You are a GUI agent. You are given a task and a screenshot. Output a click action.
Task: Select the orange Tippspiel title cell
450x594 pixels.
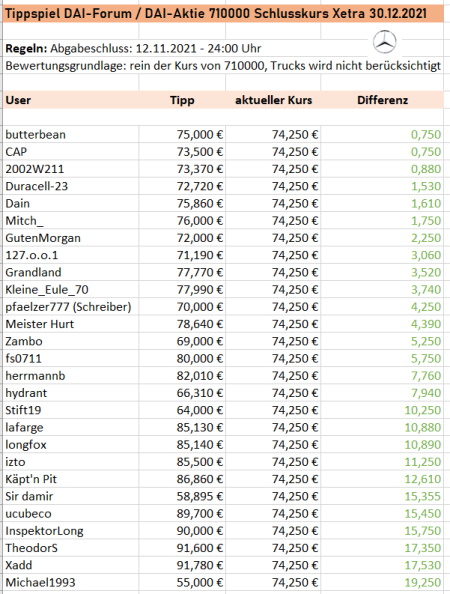point(223,14)
